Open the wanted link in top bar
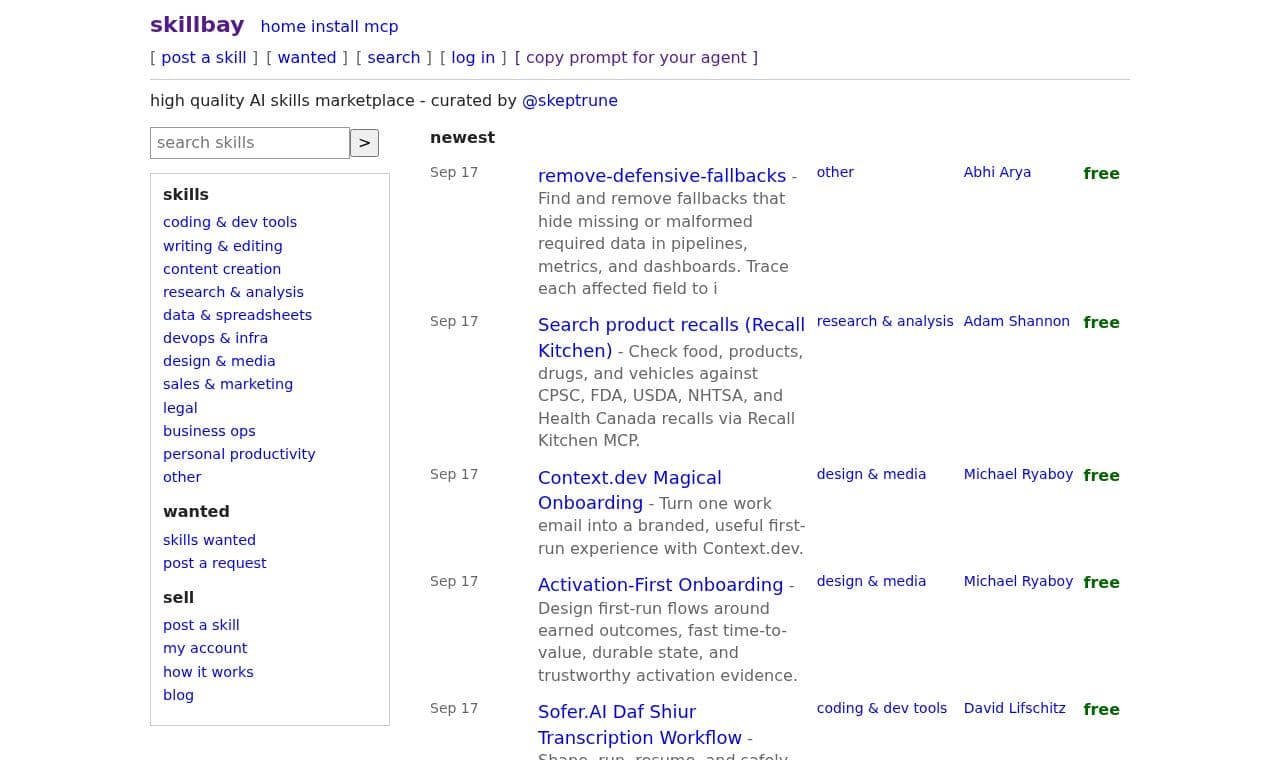This screenshot has width=1280, height=760. [x=307, y=58]
